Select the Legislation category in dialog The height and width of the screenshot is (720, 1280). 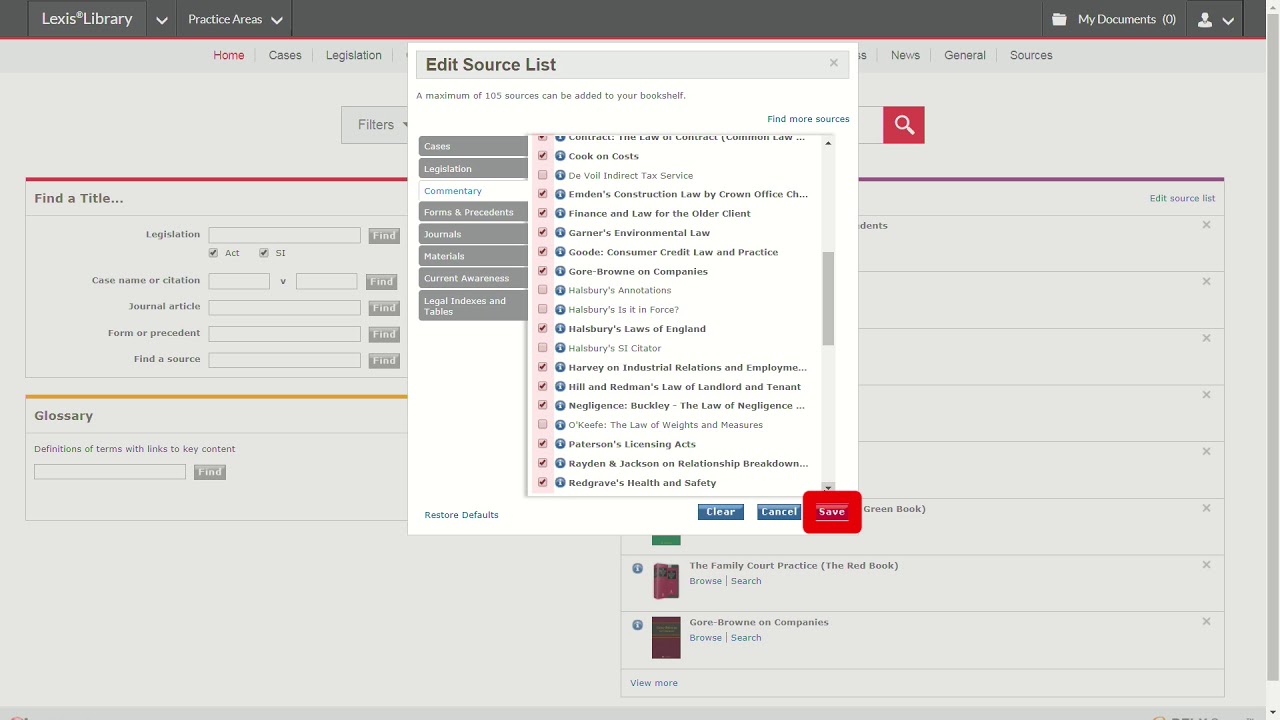[473, 168]
